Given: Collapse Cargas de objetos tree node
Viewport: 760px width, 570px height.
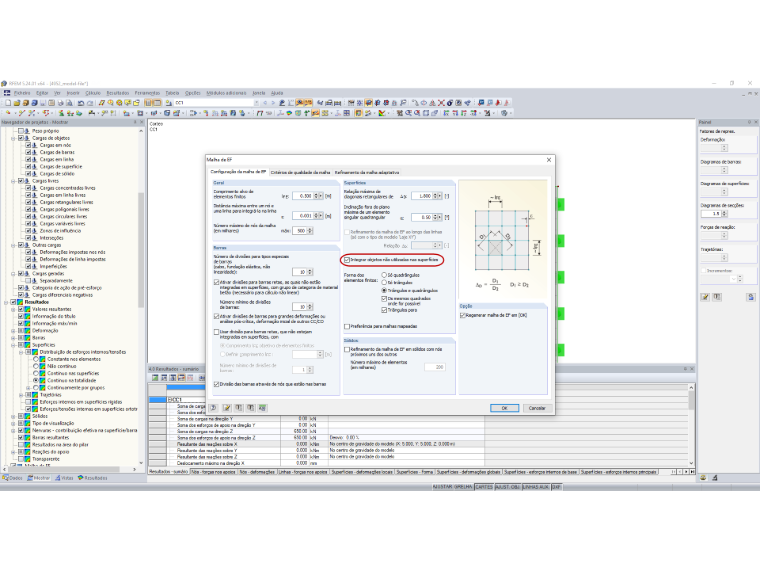Looking at the screenshot, I should pyautogui.click(x=13, y=138).
